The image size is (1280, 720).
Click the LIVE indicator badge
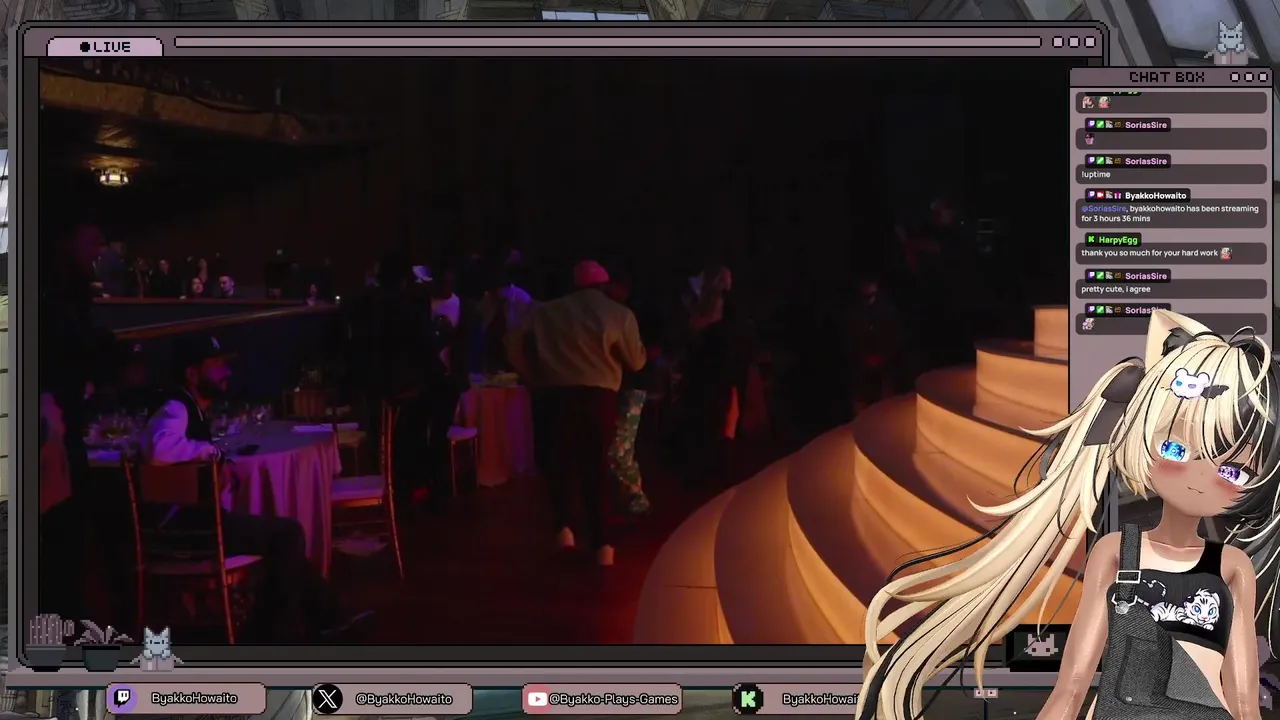point(105,47)
